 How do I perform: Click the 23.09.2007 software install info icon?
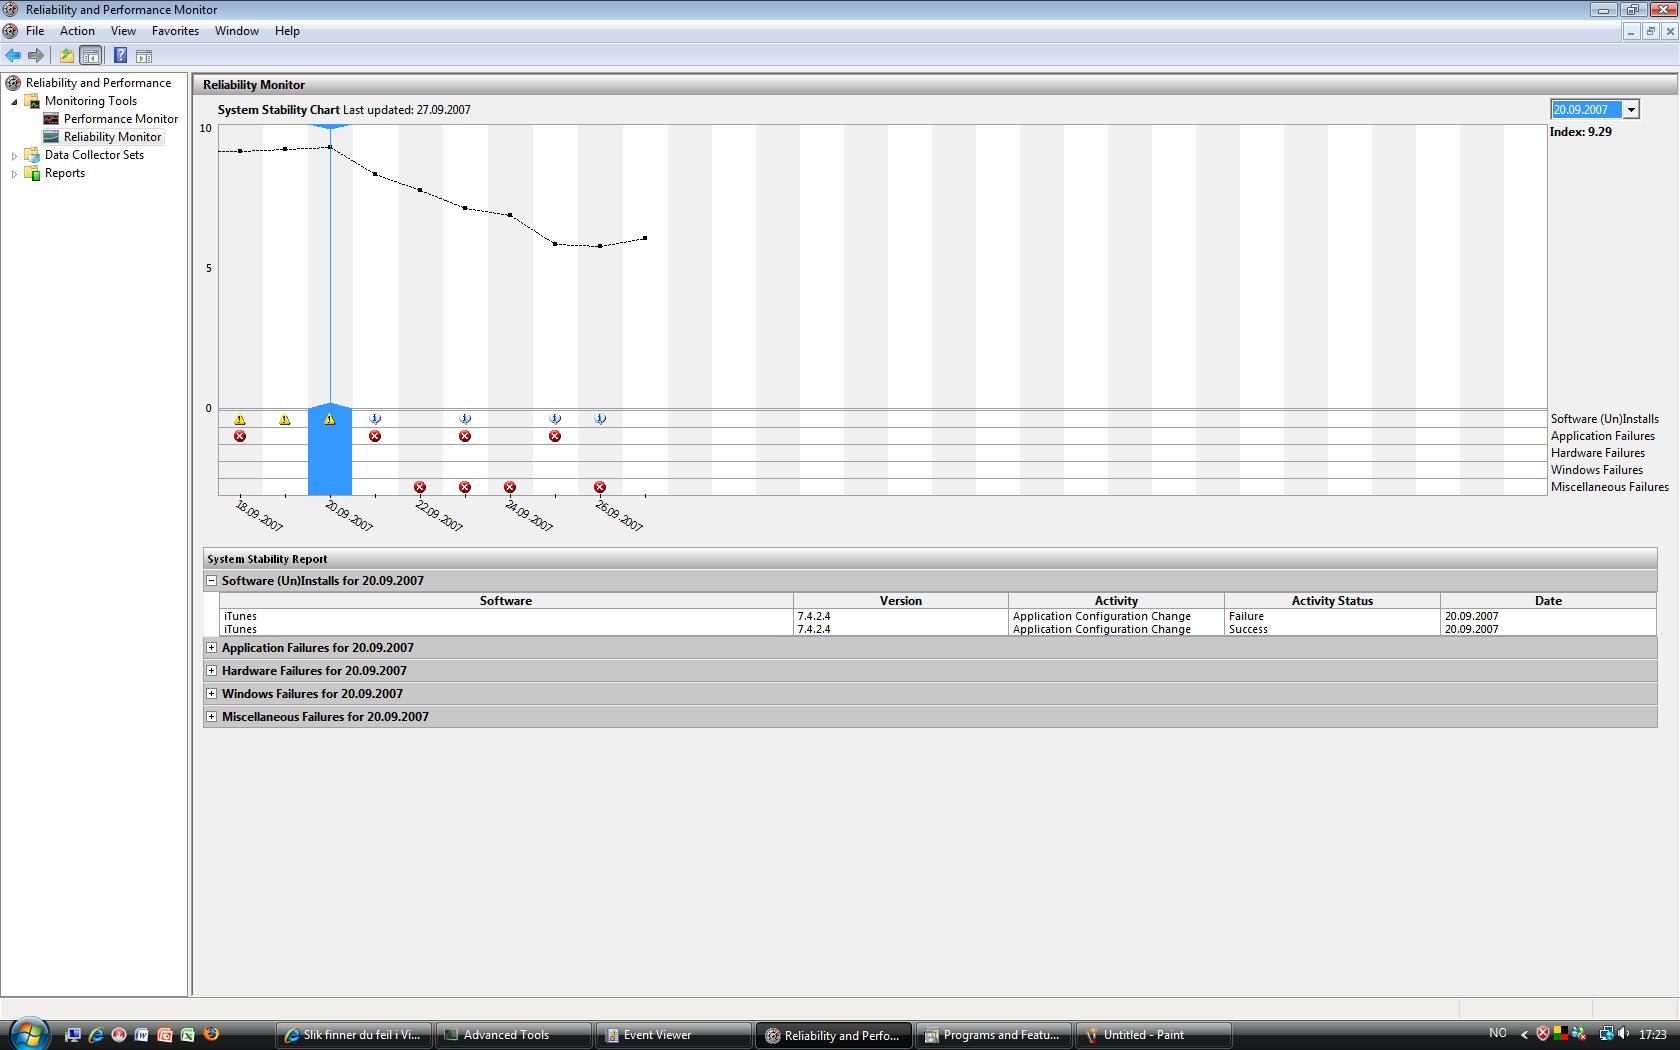465,420
